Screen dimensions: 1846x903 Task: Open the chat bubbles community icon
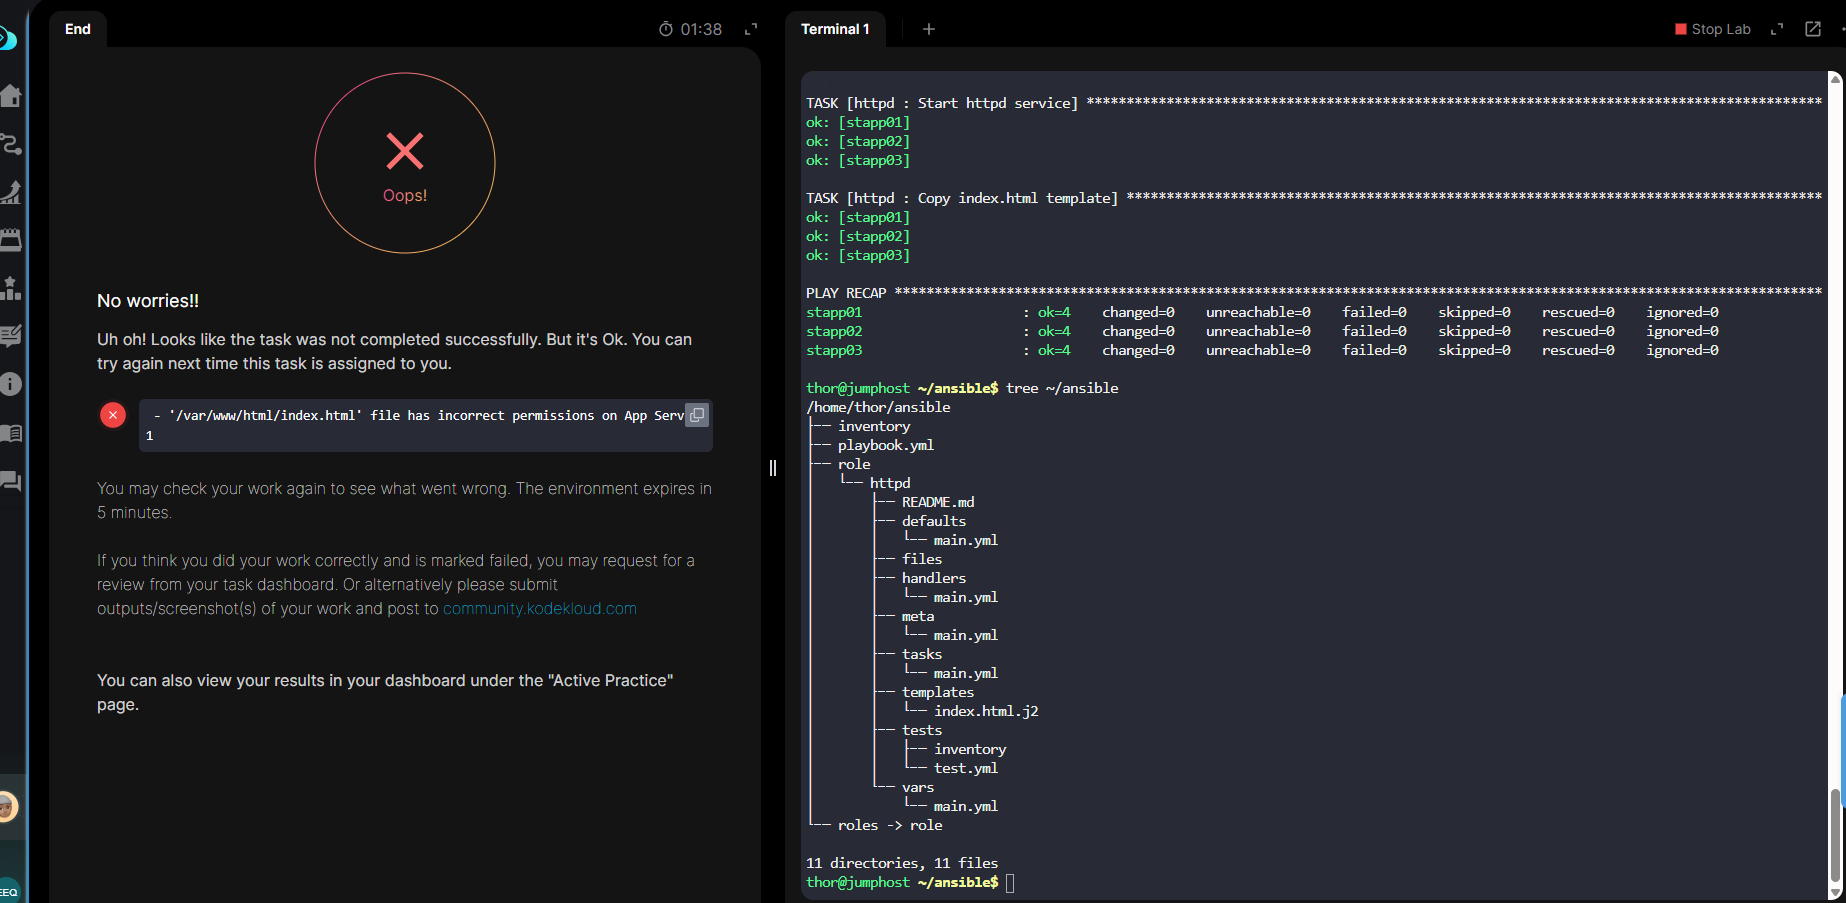pyautogui.click(x=10, y=481)
